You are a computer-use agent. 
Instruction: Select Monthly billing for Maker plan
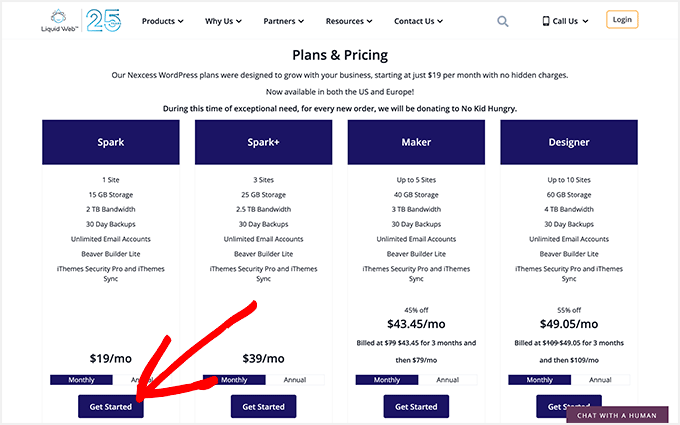[x=386, y=380]
